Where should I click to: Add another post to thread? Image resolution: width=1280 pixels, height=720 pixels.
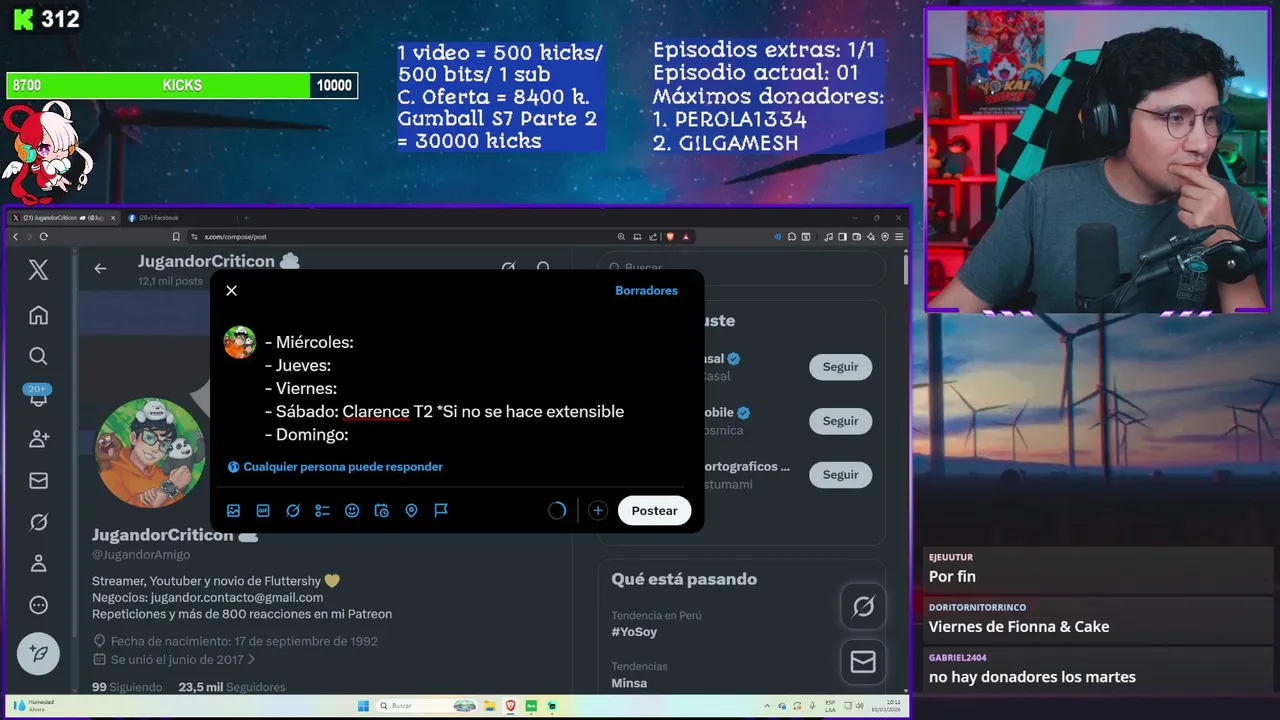598,511
